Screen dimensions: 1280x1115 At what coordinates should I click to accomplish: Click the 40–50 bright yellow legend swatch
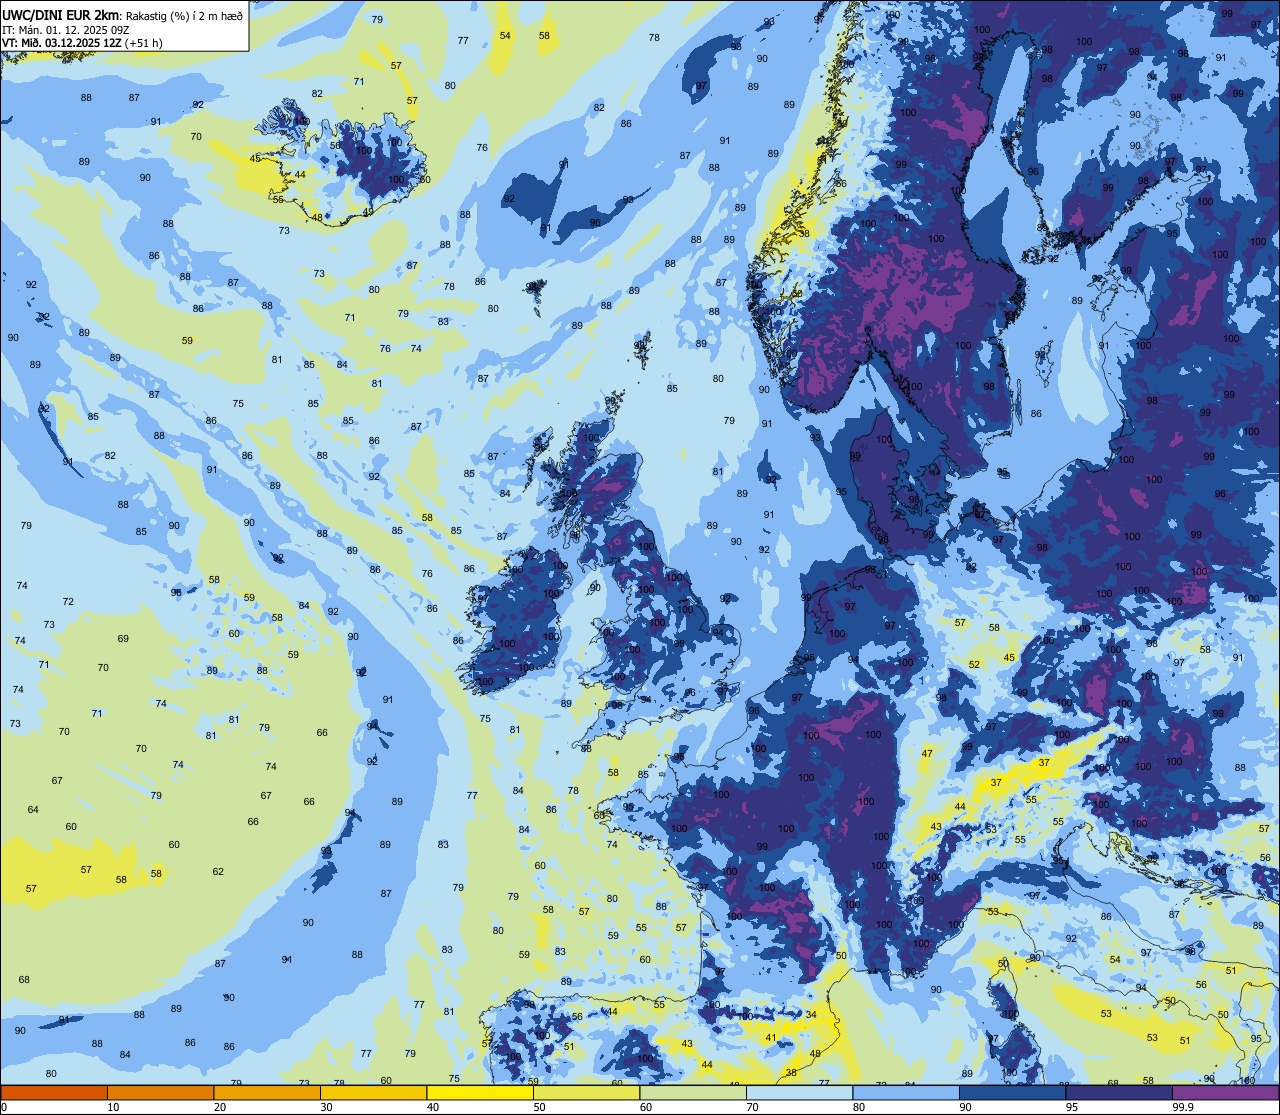tap(480, 1093)
